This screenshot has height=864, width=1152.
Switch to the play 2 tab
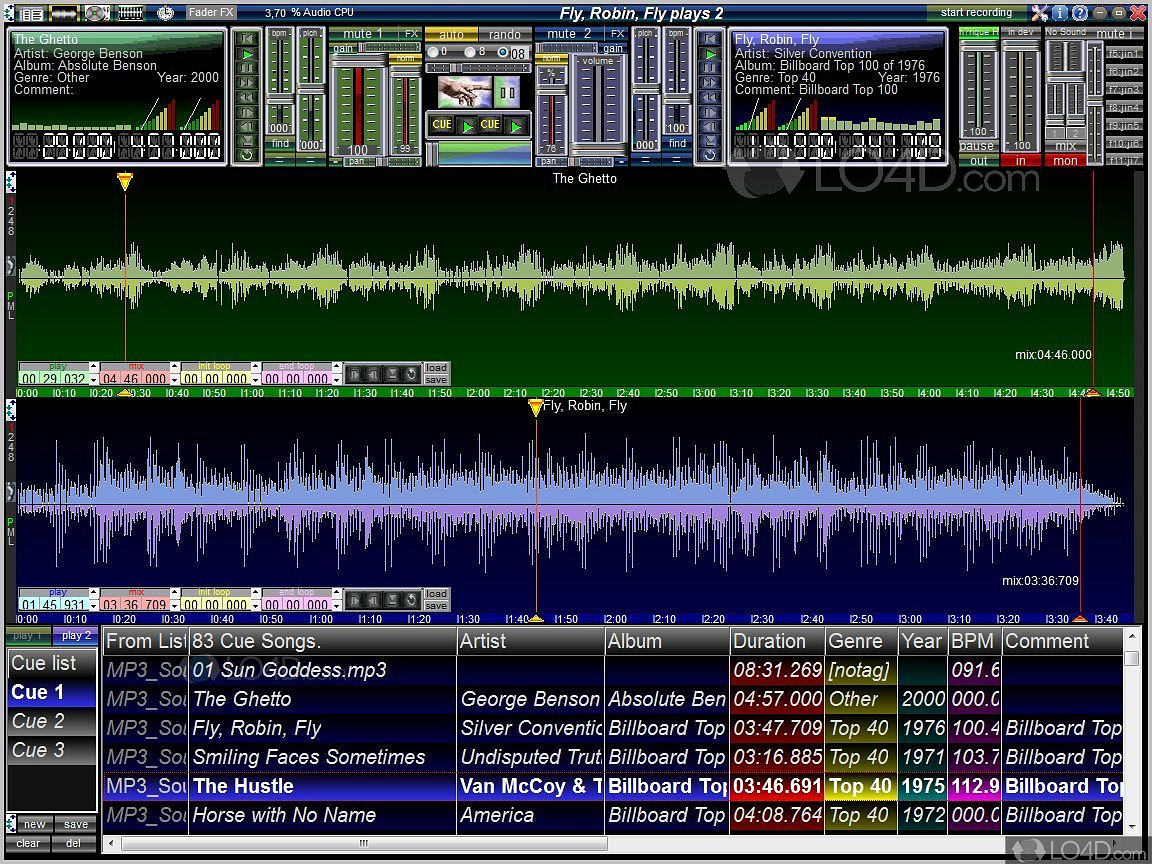(x=76, y=636)
